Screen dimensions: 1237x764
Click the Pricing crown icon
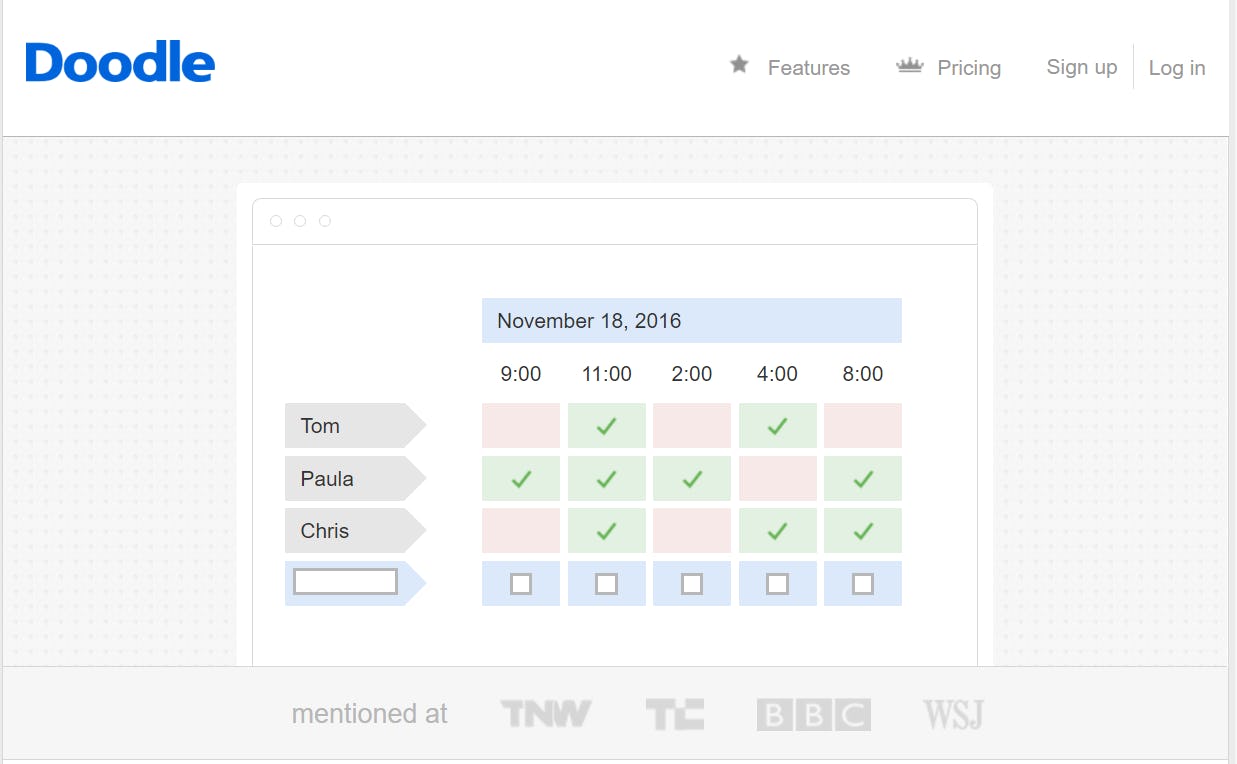[909, 66]
